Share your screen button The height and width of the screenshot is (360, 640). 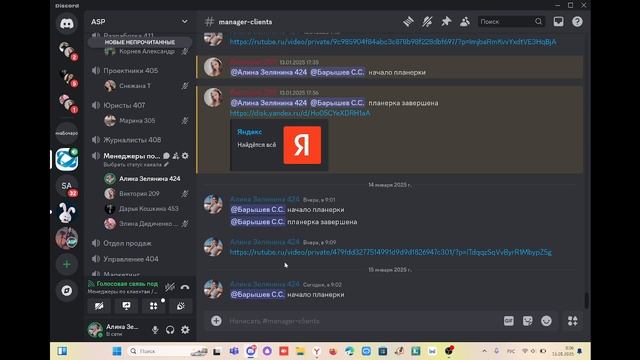(x=127, y=306)
